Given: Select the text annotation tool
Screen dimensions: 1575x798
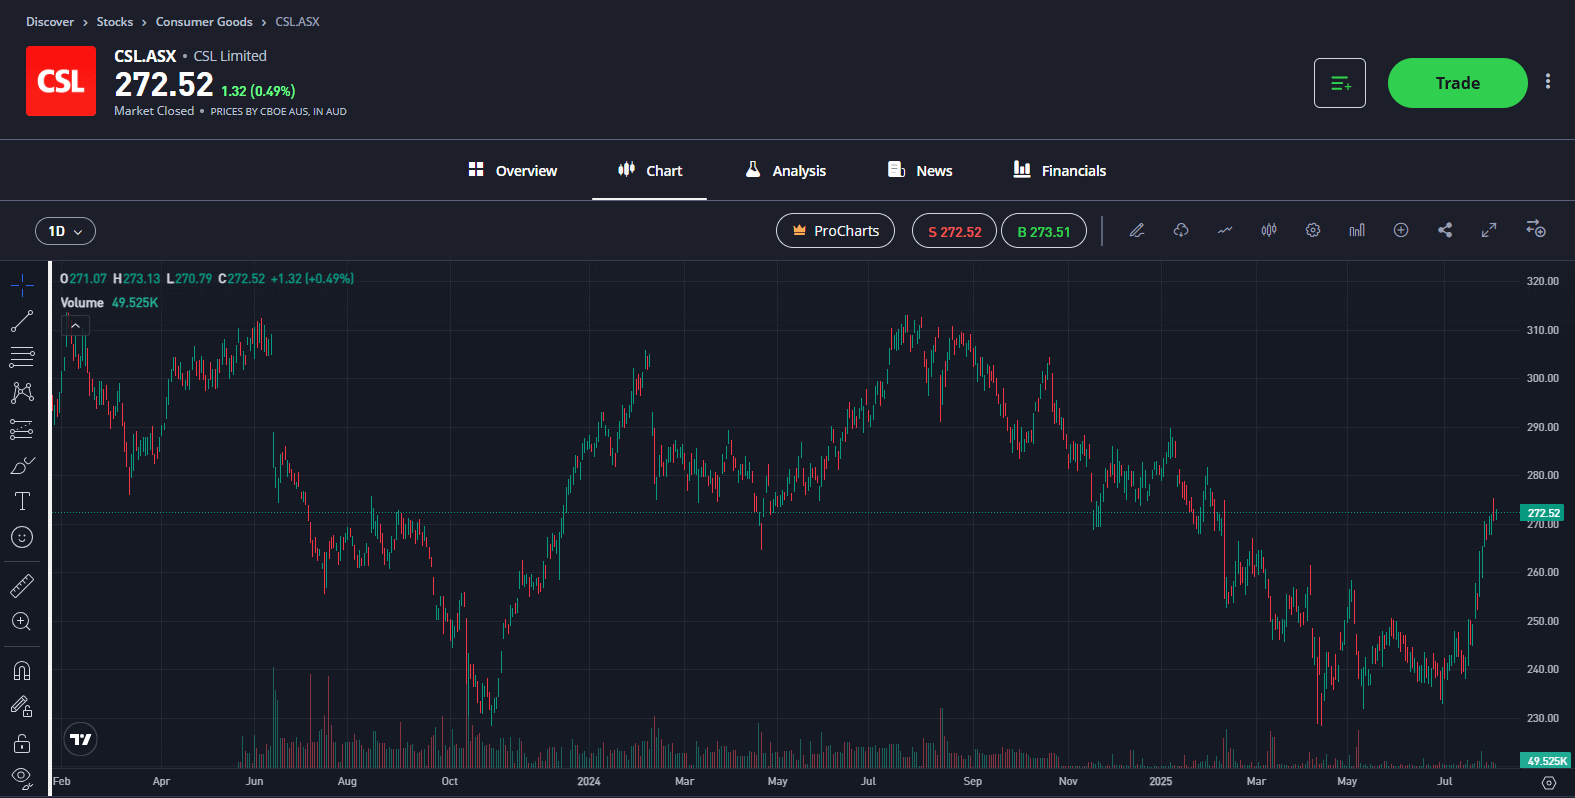Looking at the screenshot, I should pos(22,501).
